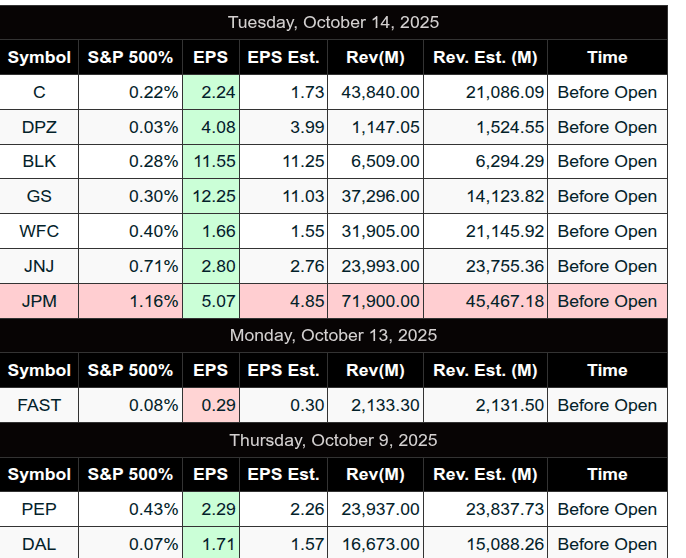Open the PEP symbol link
The image size is (686, 558).
pos(39,509)
